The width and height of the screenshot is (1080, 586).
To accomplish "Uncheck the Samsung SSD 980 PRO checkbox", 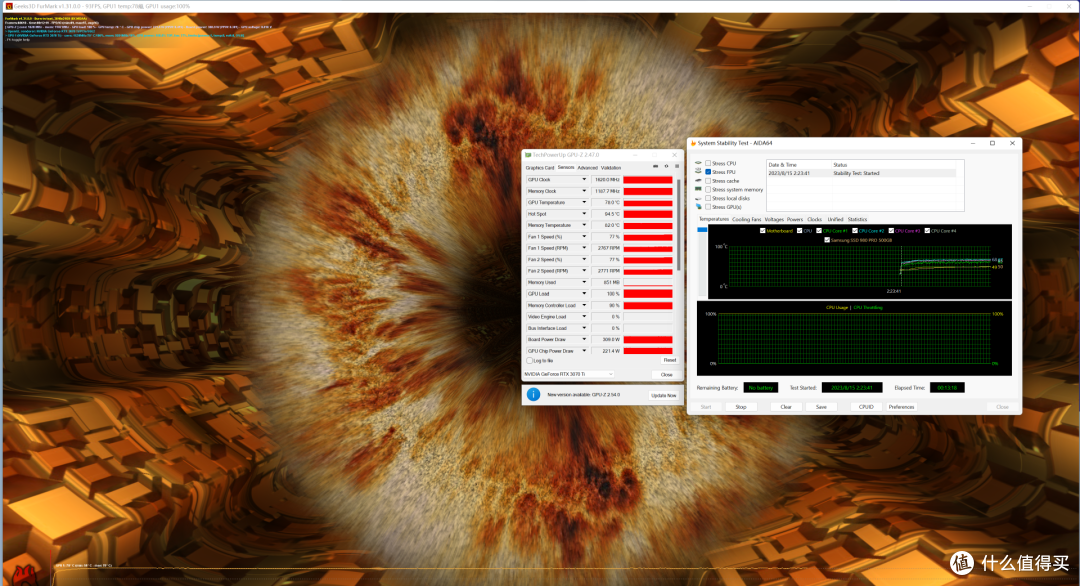I will (827, 240).
